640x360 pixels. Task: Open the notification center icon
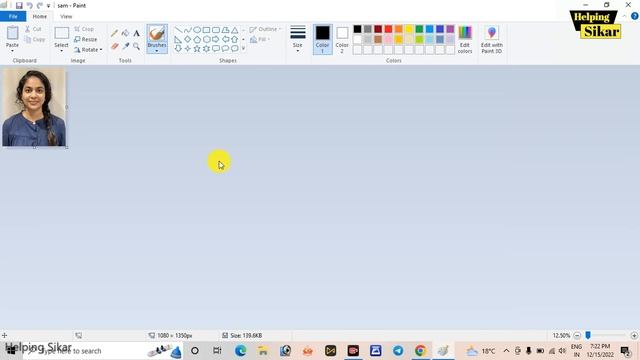pyautogui.click(x=625, y=351)
